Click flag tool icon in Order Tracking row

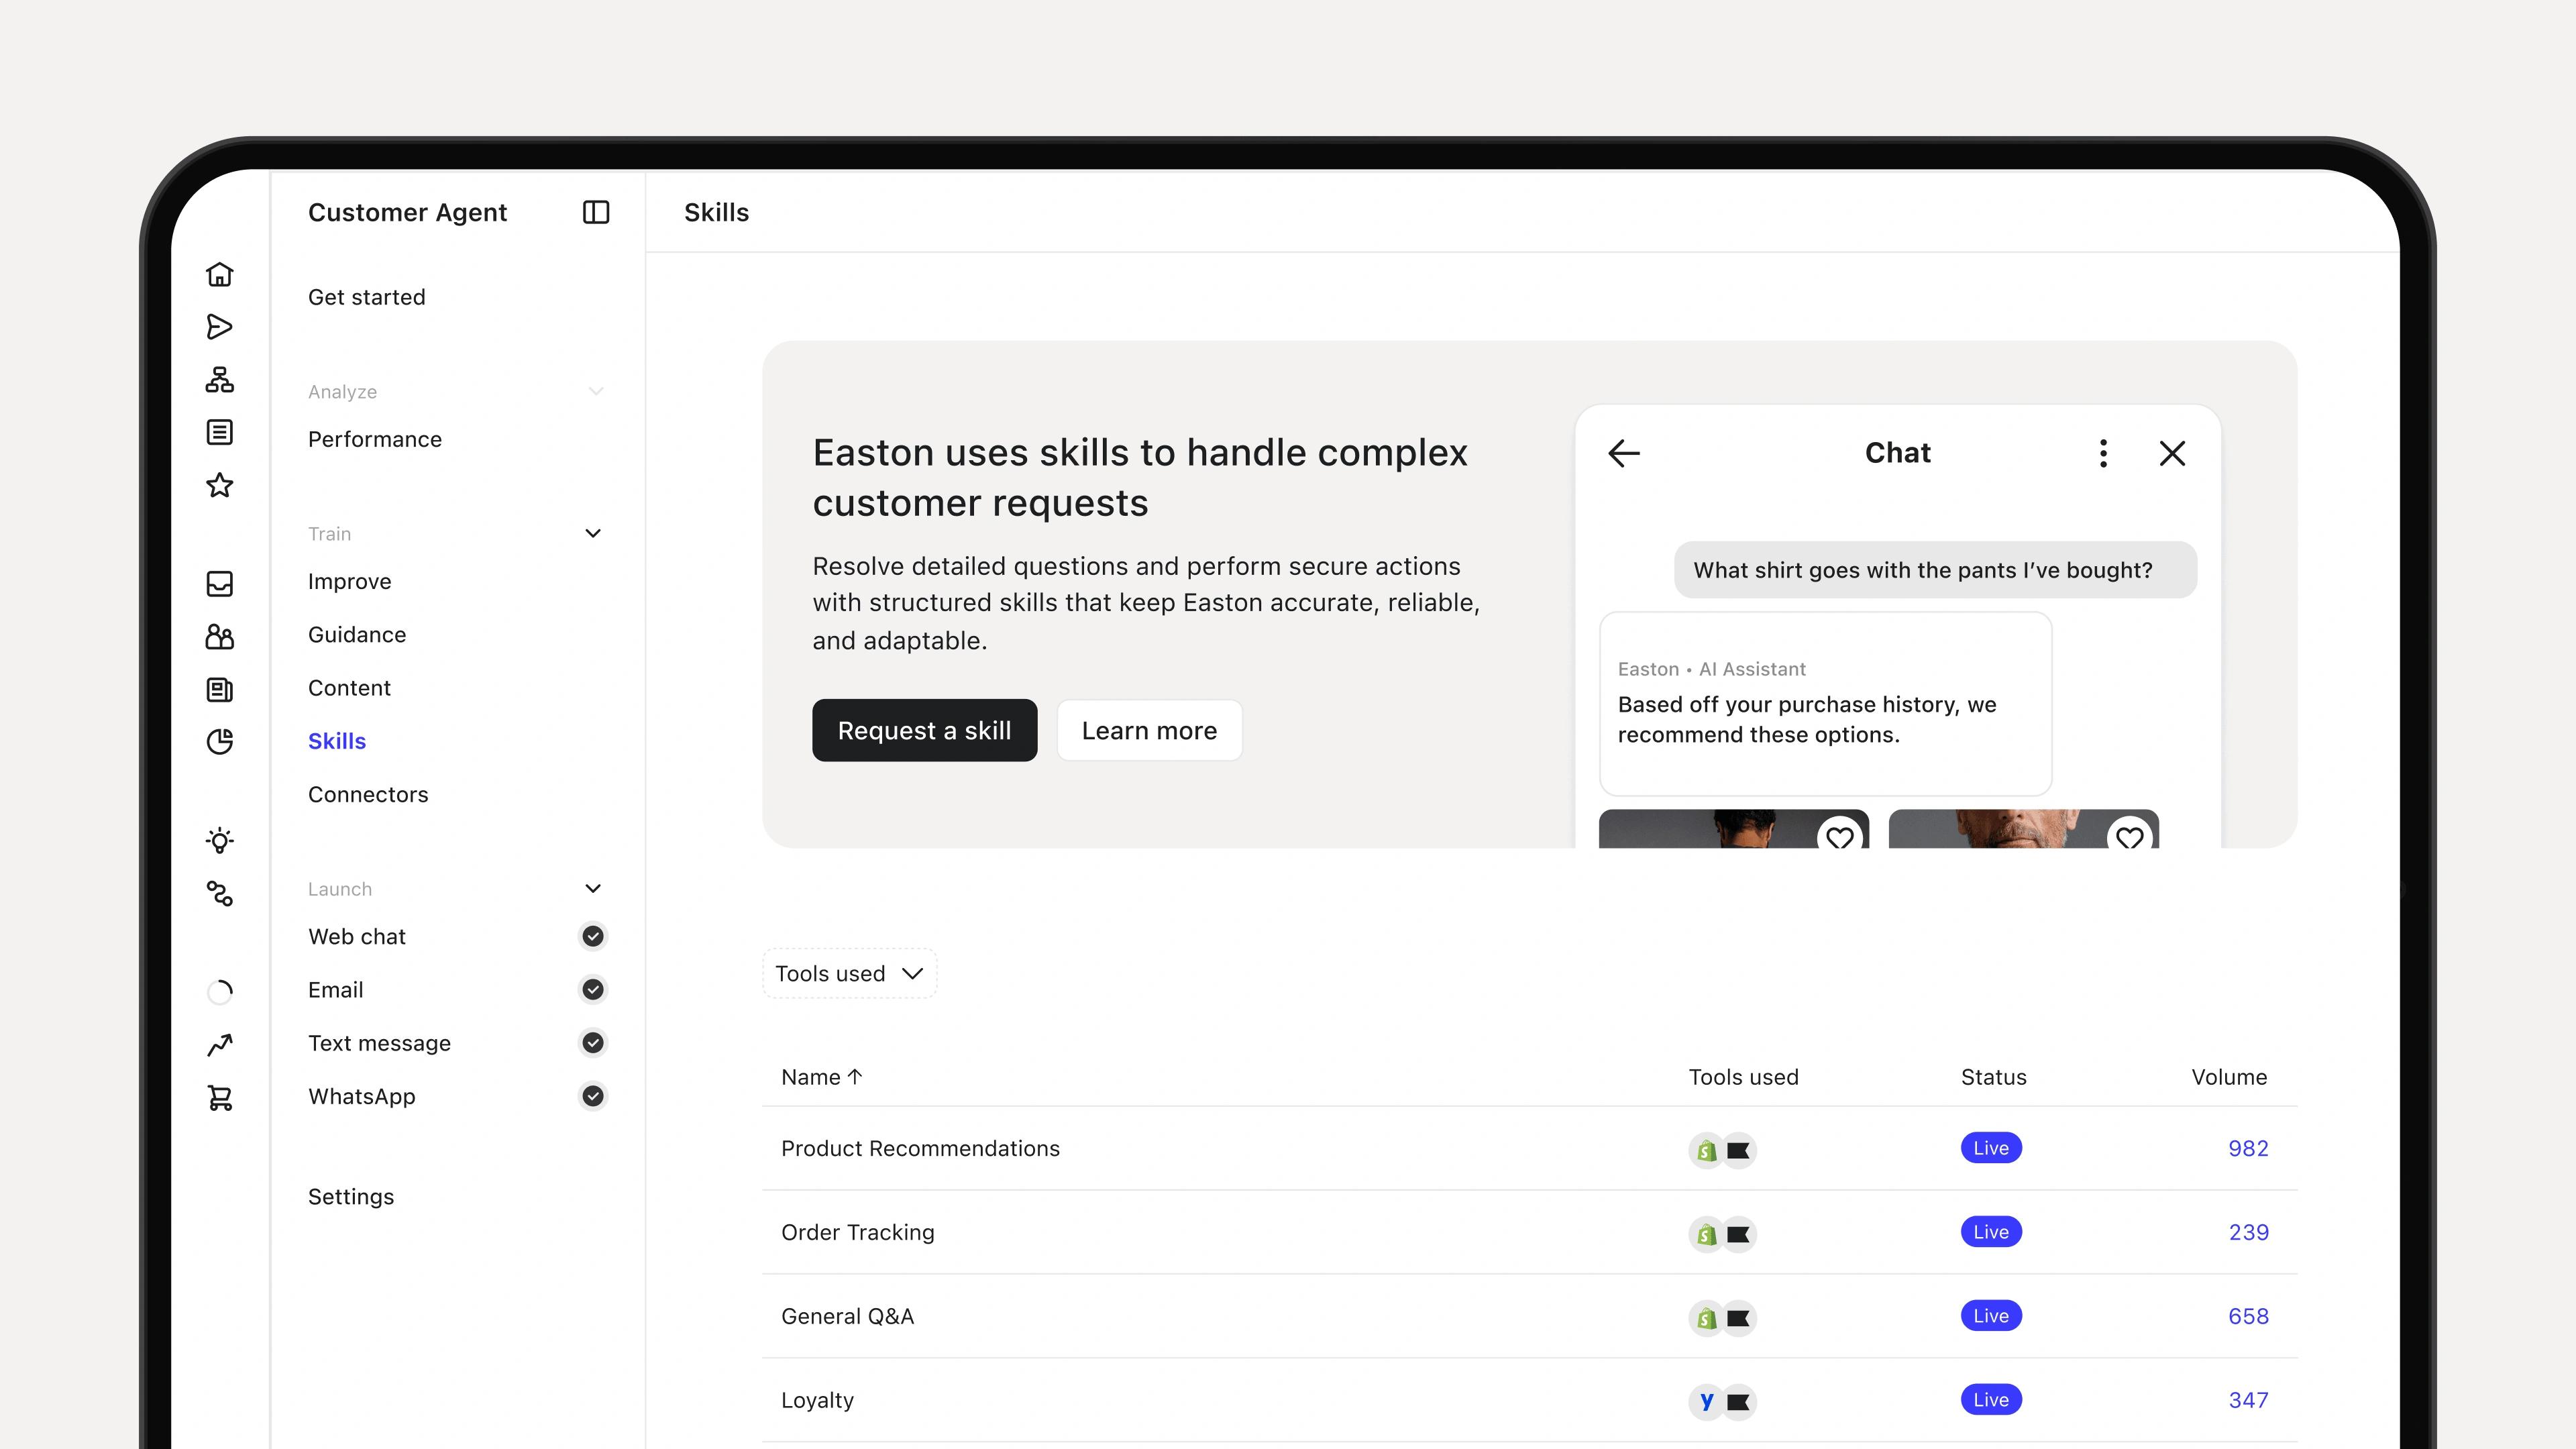click(x=1739, y=1234)
